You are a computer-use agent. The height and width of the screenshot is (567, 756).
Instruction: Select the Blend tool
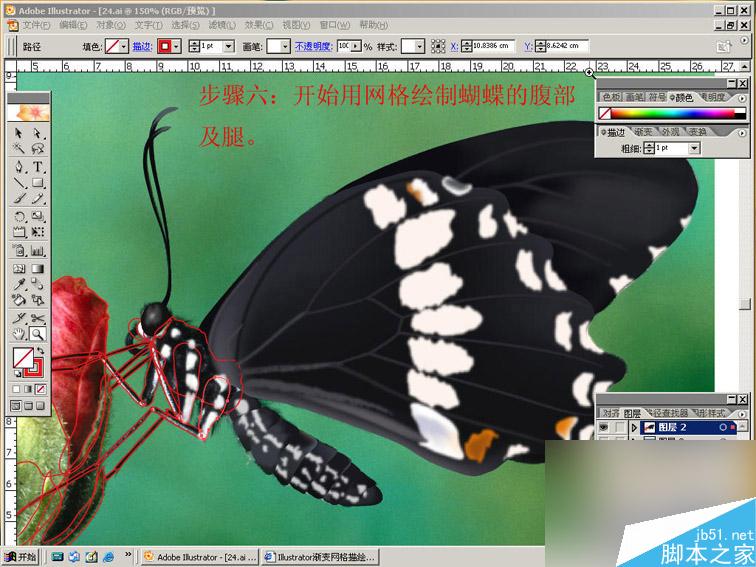pyautogui.click(x=37, y=284)
